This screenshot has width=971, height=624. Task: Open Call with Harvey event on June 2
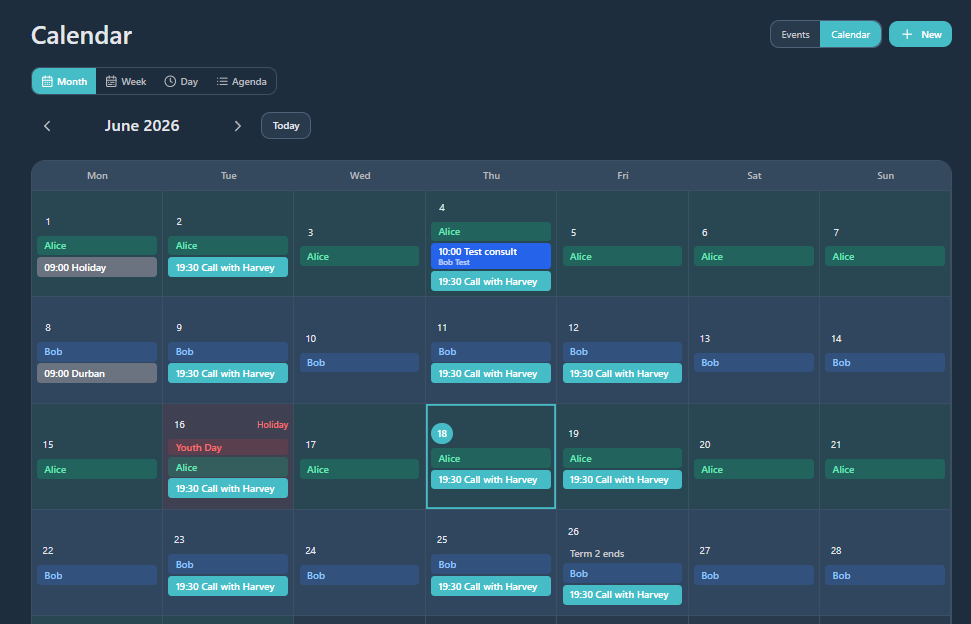[228, 267]
